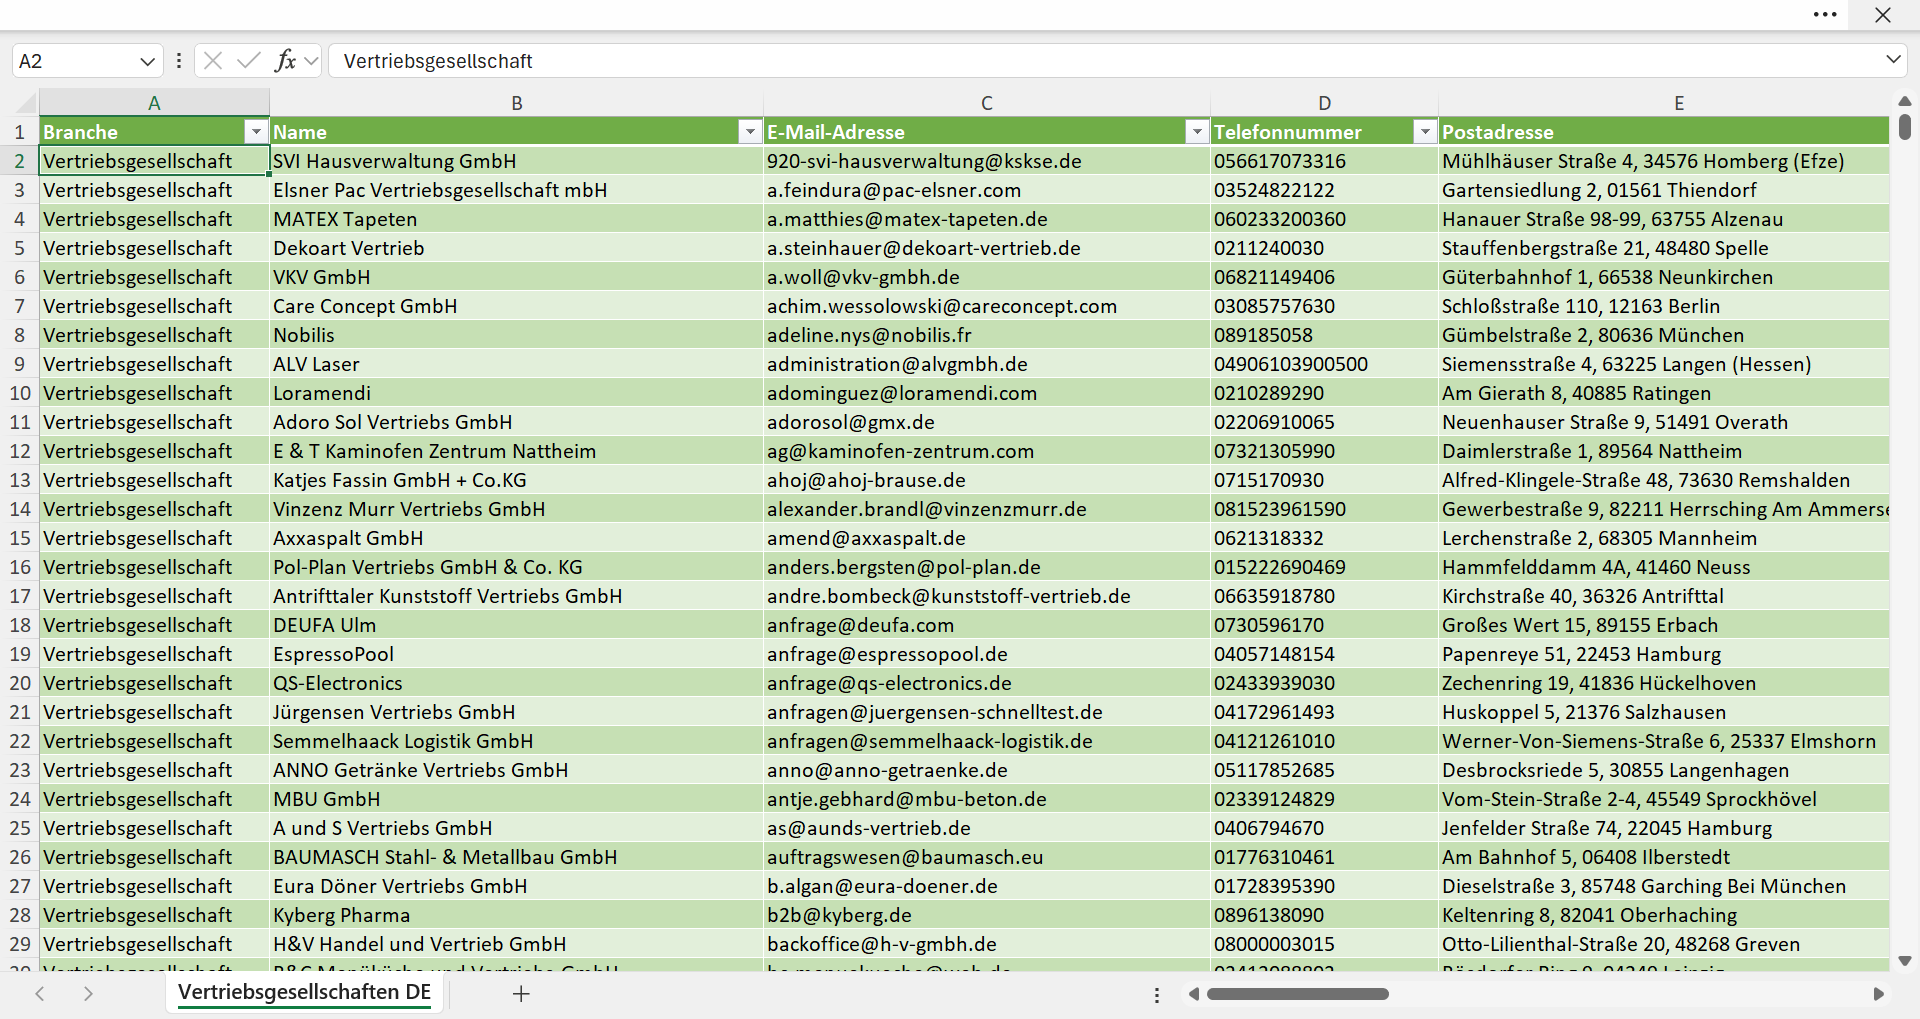Select cell with MATEX Tapeten

516,219
